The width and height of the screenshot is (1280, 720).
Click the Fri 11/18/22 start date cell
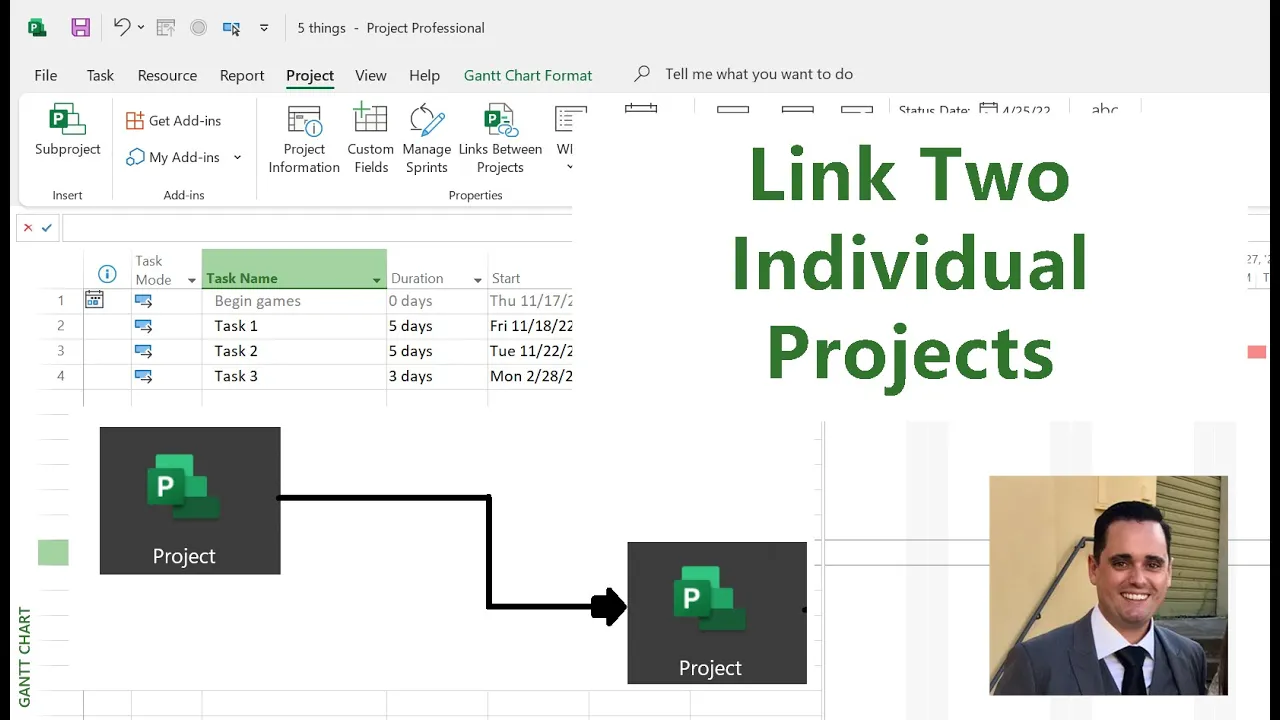pyautogui.click(x=530, y=326)
